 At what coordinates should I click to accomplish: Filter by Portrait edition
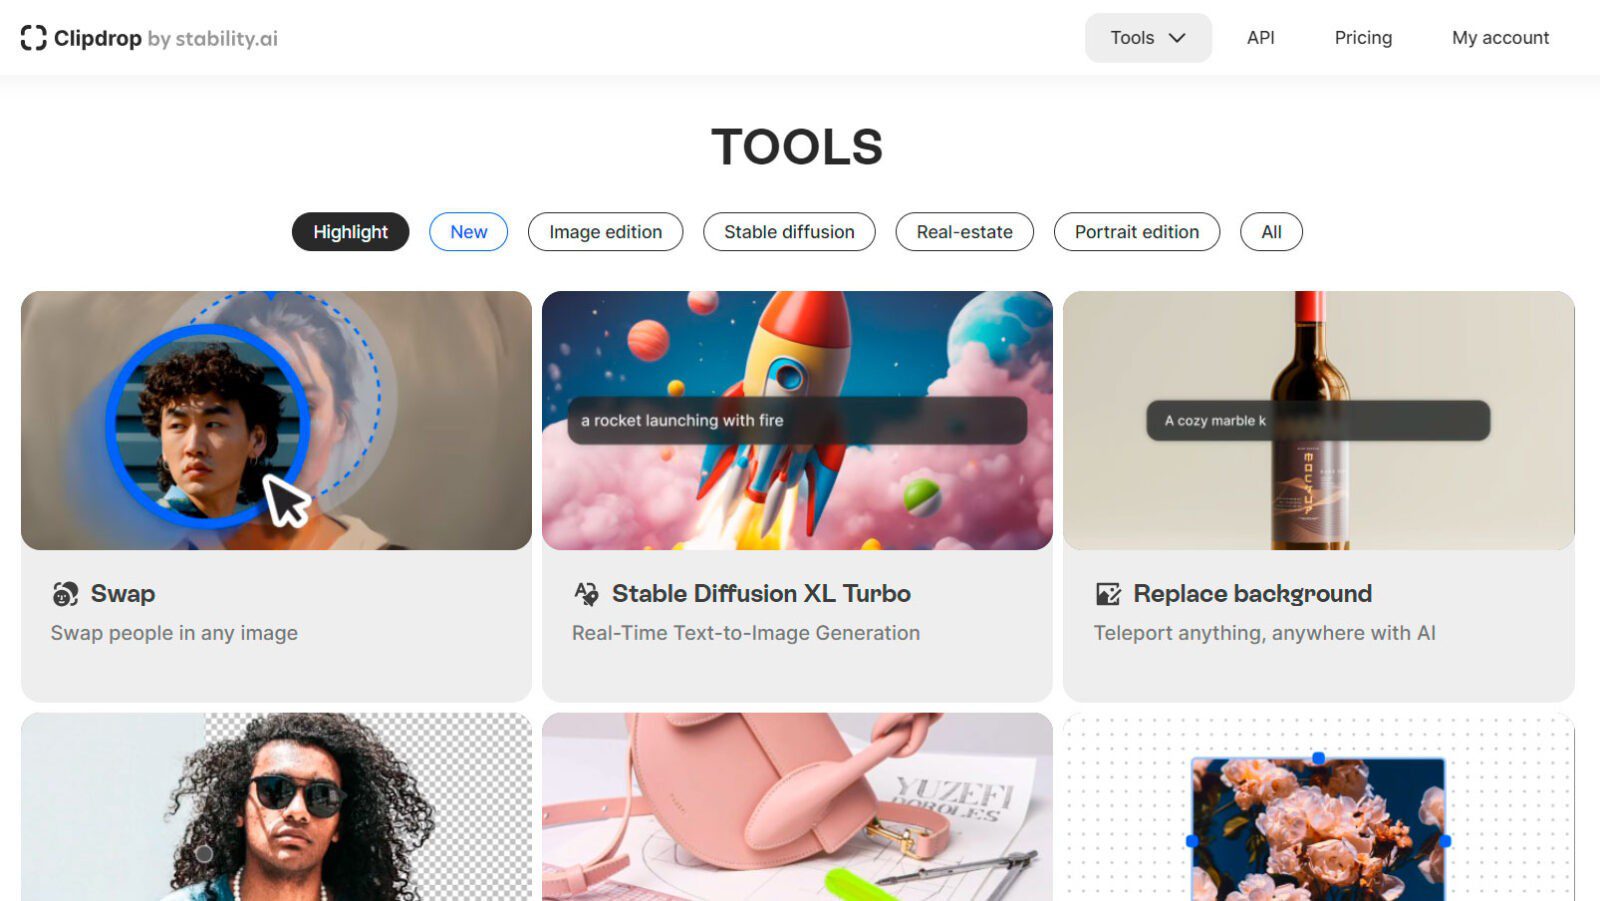tap(1136, 232)
